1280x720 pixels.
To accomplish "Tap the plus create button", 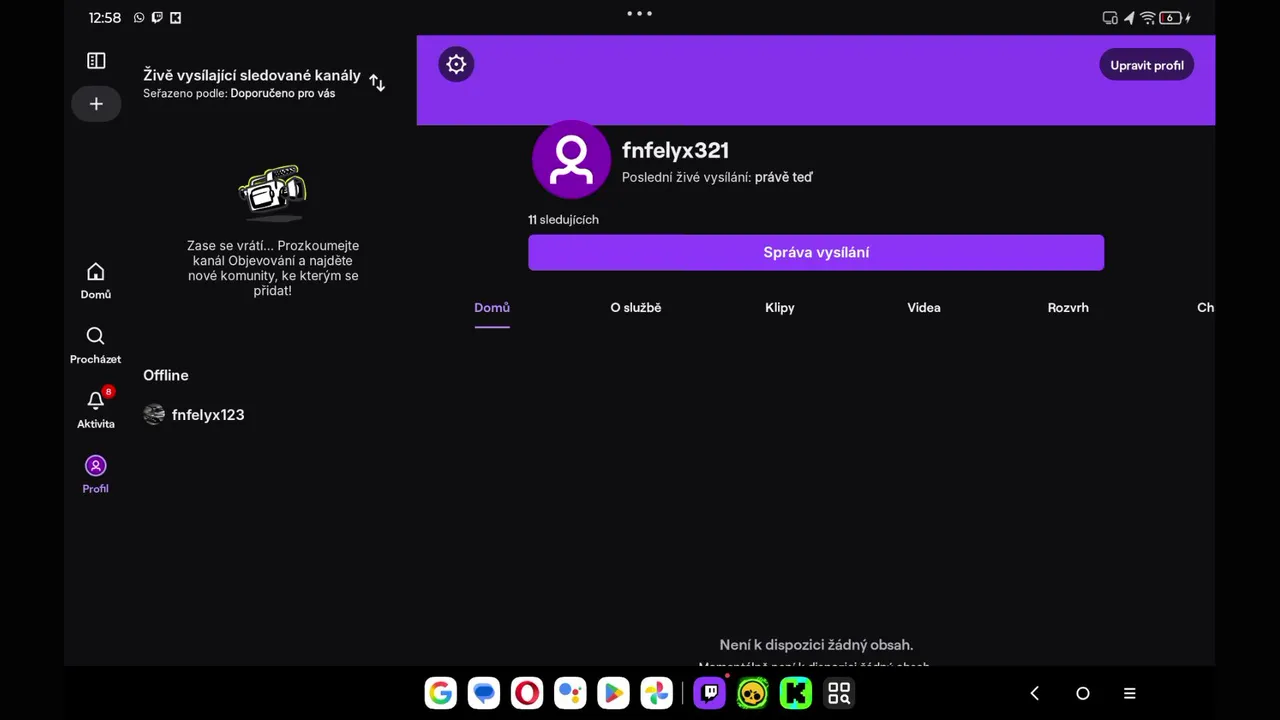I will tap(96, 104).
